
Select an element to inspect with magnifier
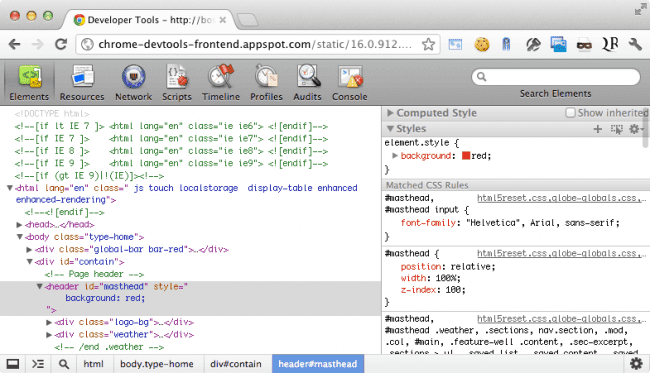pos(63,364)
